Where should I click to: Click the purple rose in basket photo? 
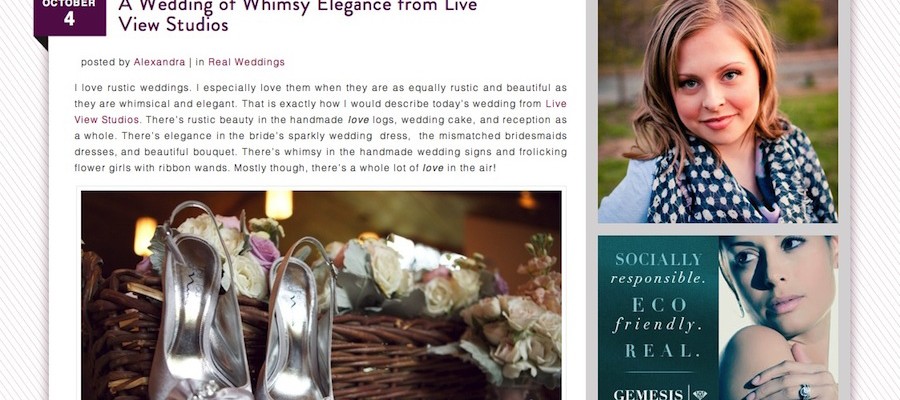coord(263,251)
